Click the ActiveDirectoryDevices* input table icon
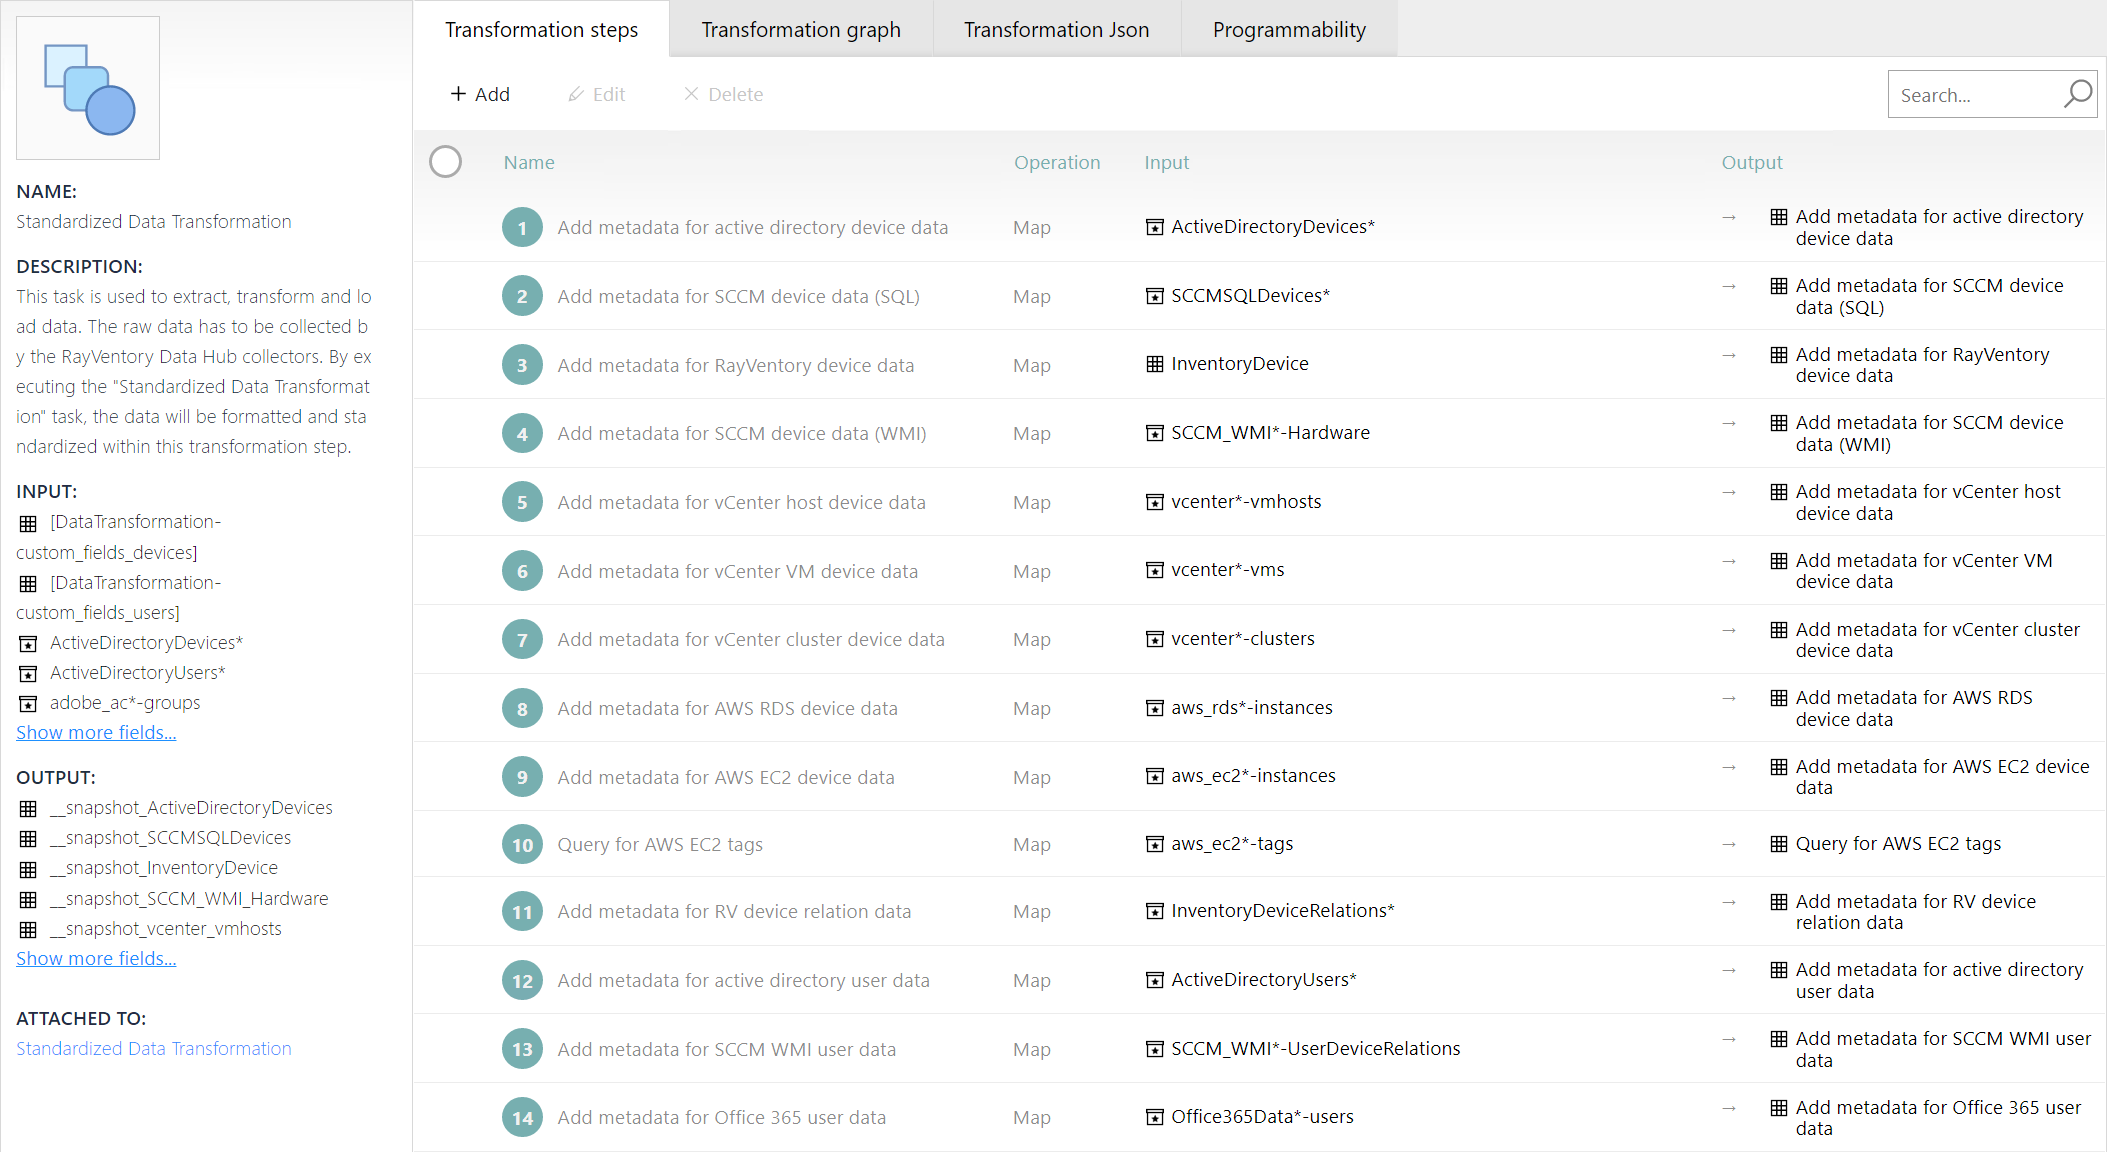The height and width of the screenshot is (1152, 2107). pyautogui.click(x=1154, y=228)
